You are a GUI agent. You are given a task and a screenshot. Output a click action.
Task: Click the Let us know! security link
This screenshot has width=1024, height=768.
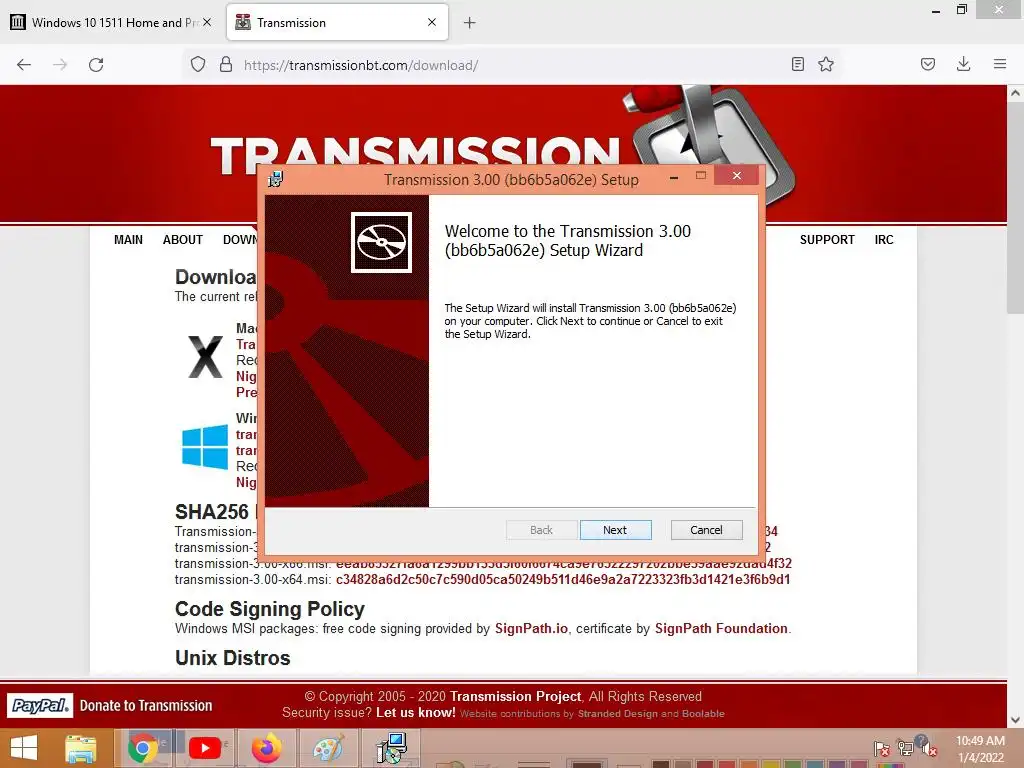tap(415, 712)
